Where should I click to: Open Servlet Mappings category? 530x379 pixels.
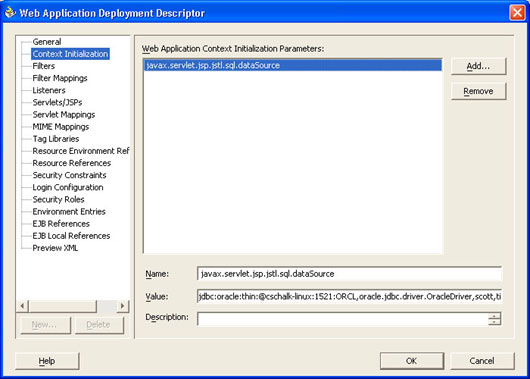tap(64, 115)
